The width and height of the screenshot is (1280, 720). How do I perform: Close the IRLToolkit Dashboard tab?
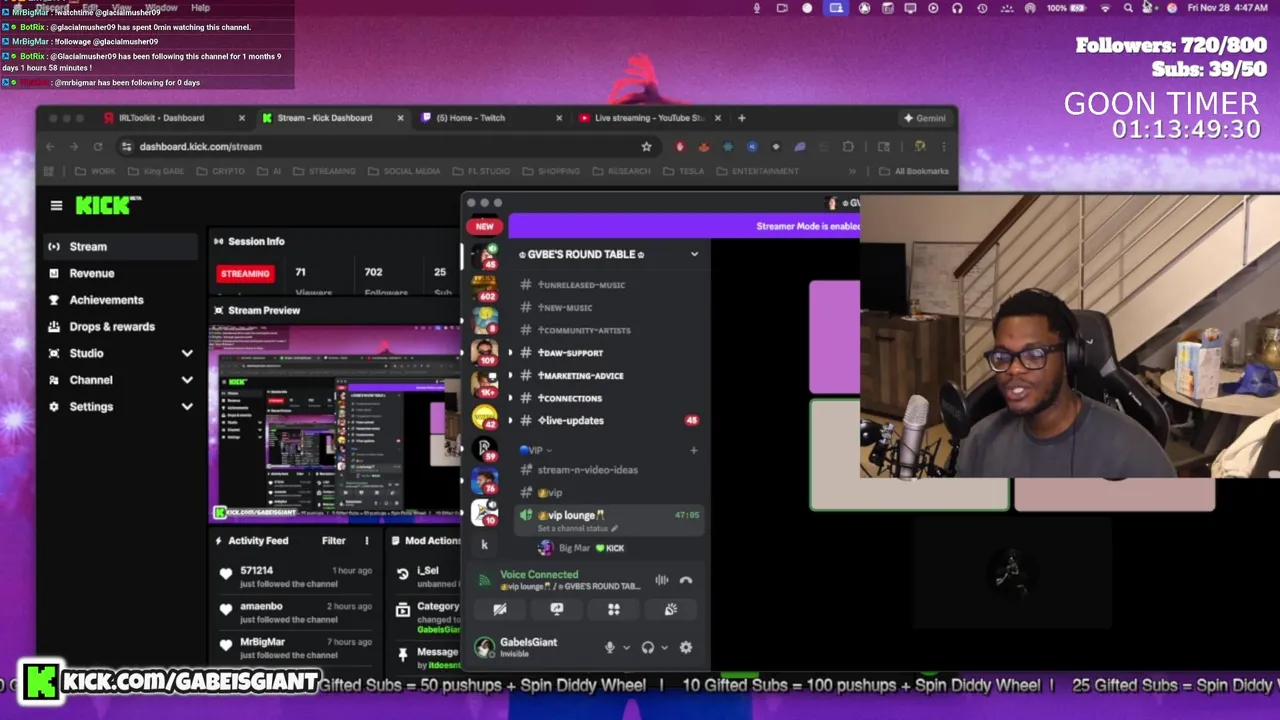point(241,118)
